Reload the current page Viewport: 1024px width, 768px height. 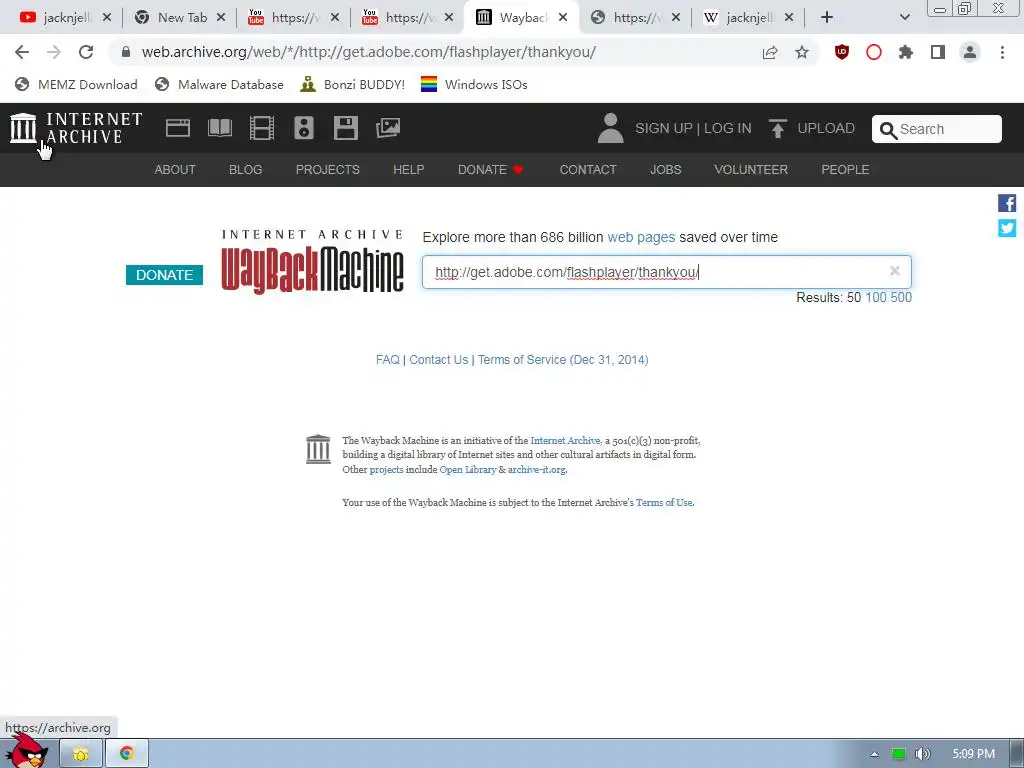point(86,52)
